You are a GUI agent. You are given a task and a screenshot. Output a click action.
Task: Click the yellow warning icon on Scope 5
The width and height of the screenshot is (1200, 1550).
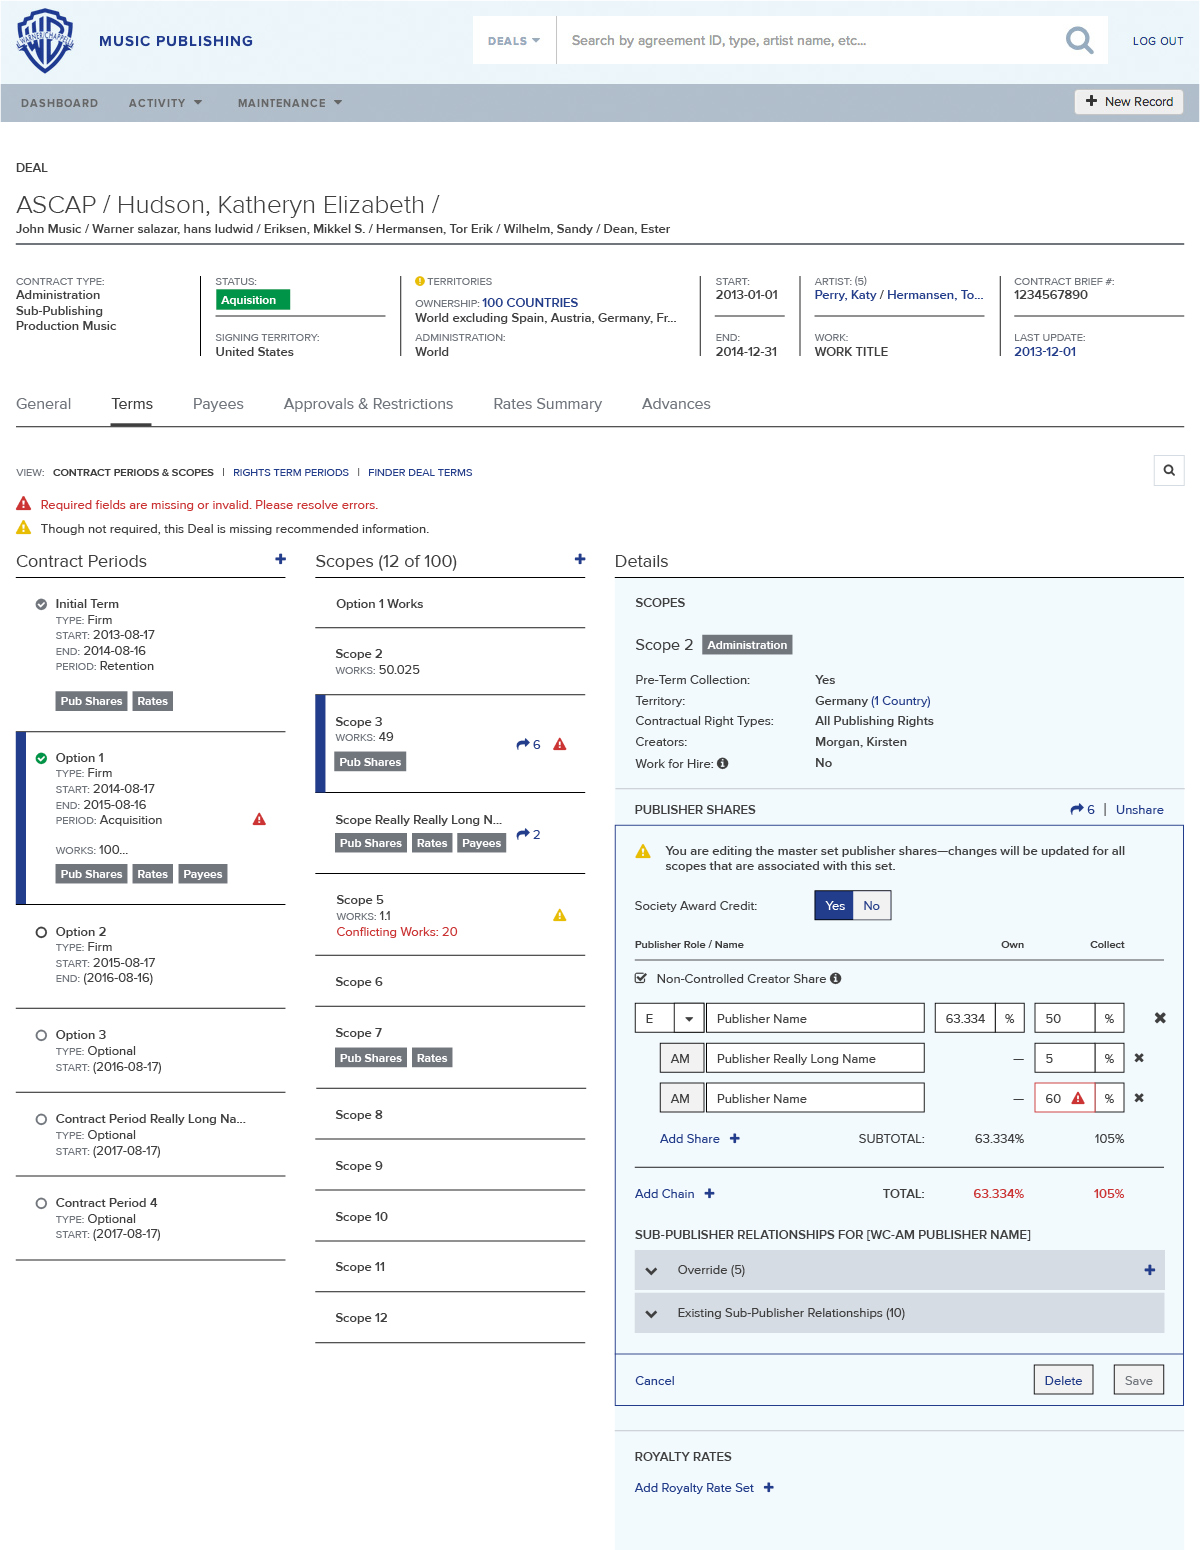(560, 915)
